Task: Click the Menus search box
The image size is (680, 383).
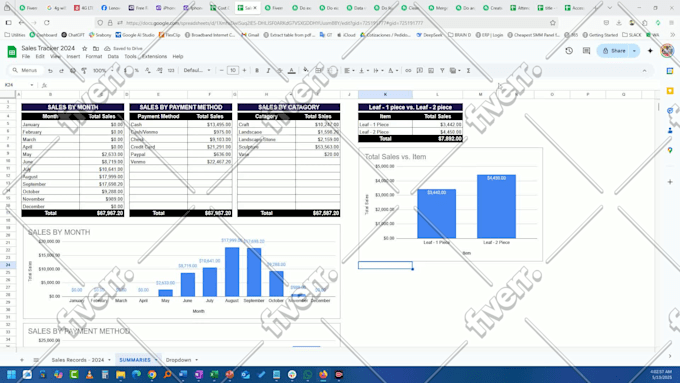Action: tap(27, 70)
